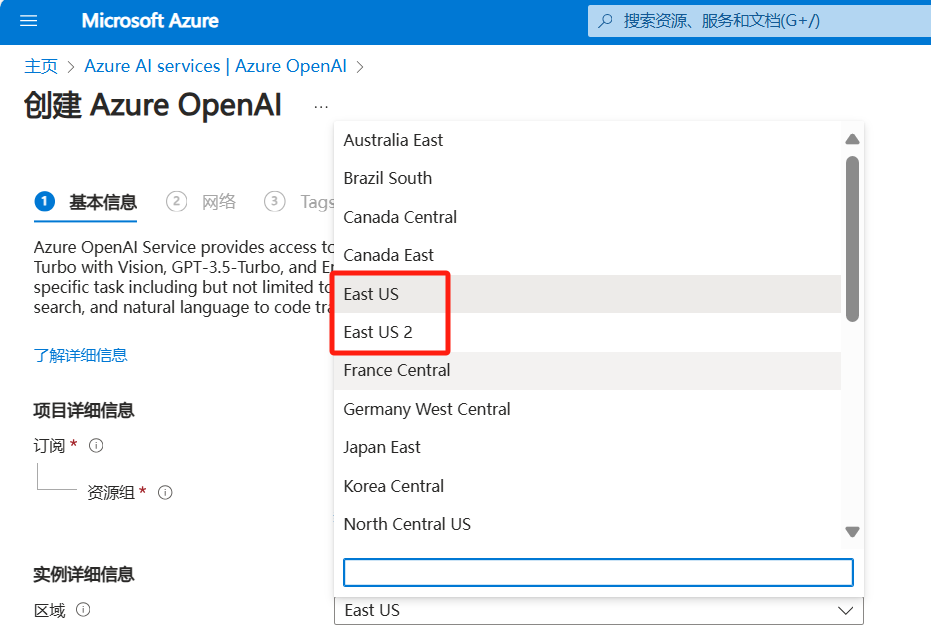Open the 了解详细信息 link
Viewport: 931px width, 628px height.
(80, 355)
